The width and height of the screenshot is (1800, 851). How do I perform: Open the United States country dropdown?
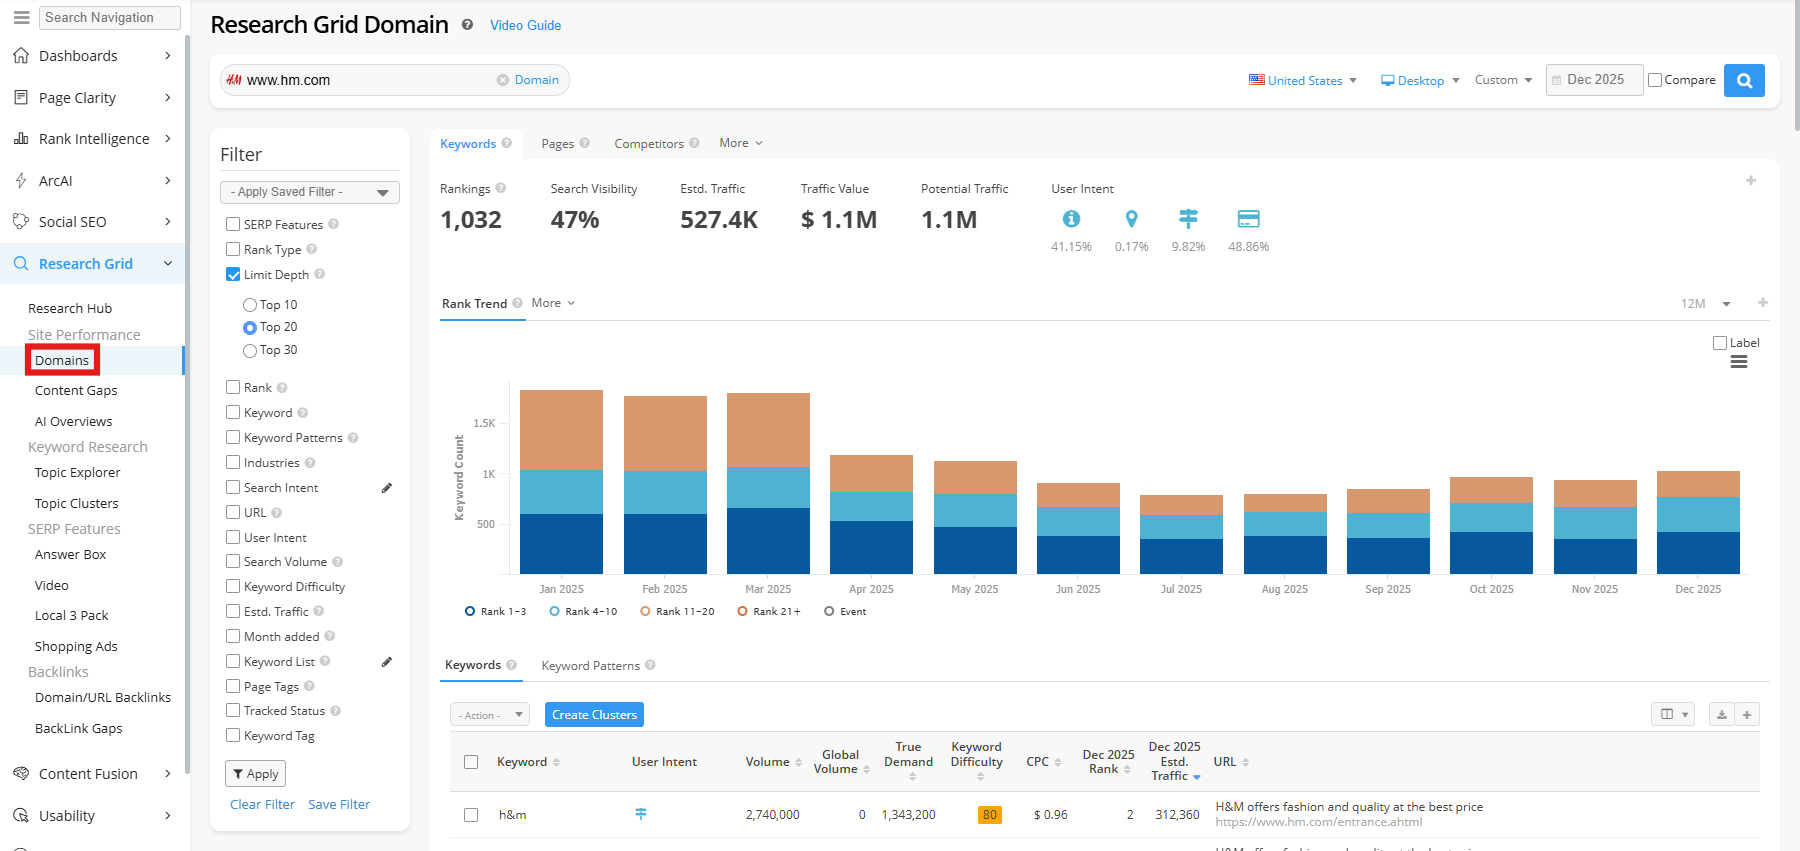click(x=1303, y=81)
